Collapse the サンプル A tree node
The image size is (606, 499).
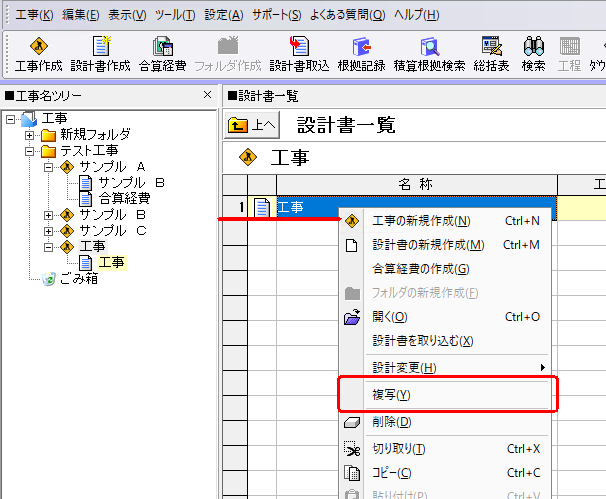point(48,167)
